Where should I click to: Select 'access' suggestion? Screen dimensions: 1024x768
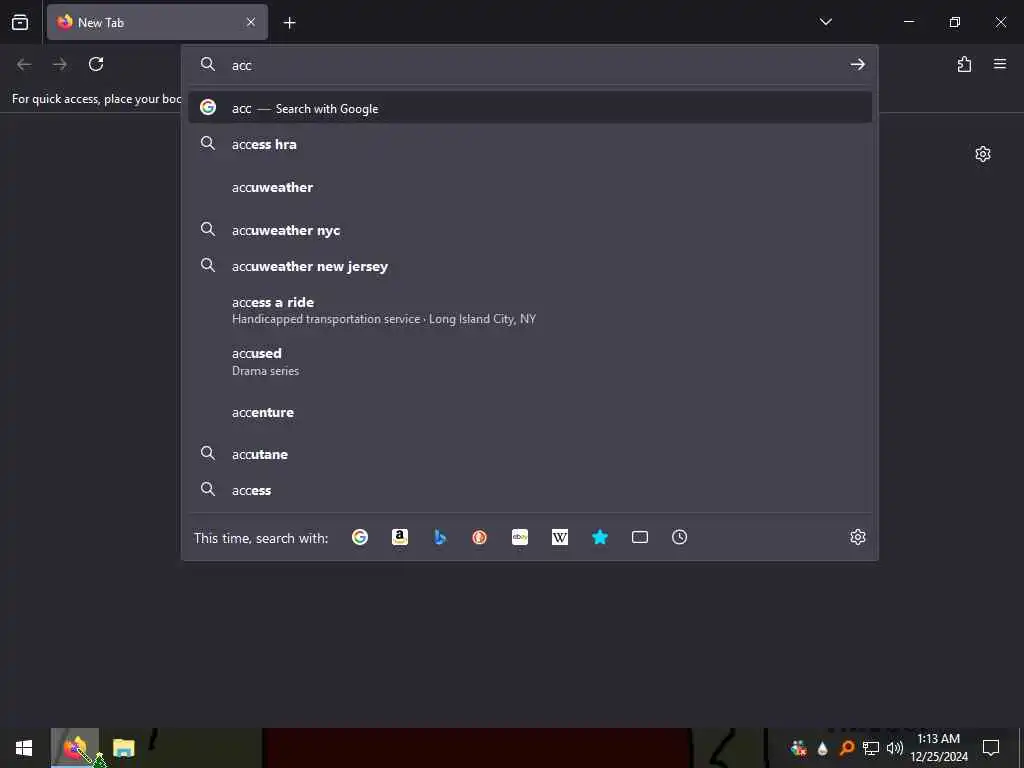[x=530, y=490]
